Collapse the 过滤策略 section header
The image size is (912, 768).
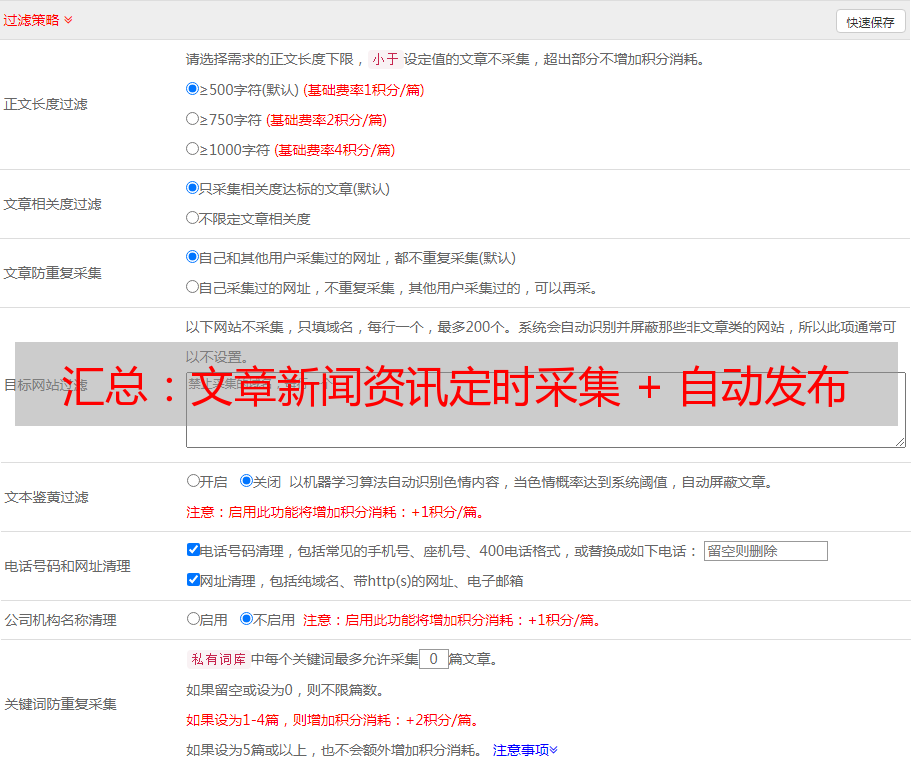pyautogui.click(x=38, y=20)
